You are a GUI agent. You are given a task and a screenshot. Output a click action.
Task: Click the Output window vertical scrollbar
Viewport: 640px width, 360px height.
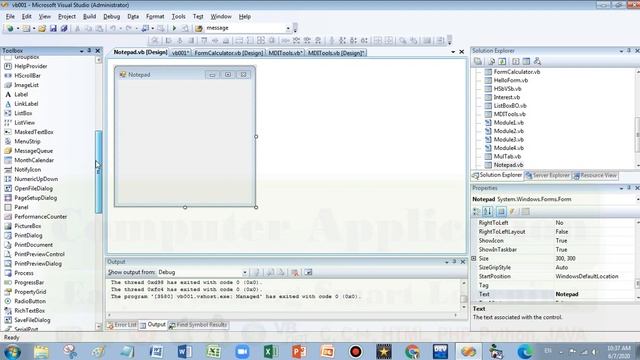pyautogui.click(x=464, y=296)
